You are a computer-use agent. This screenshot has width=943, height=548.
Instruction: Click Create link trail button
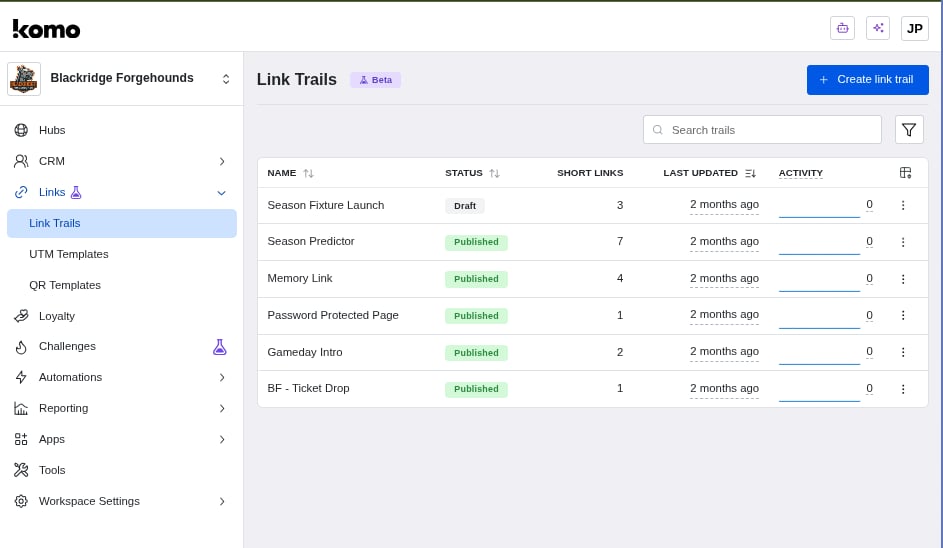click(867, 79)
